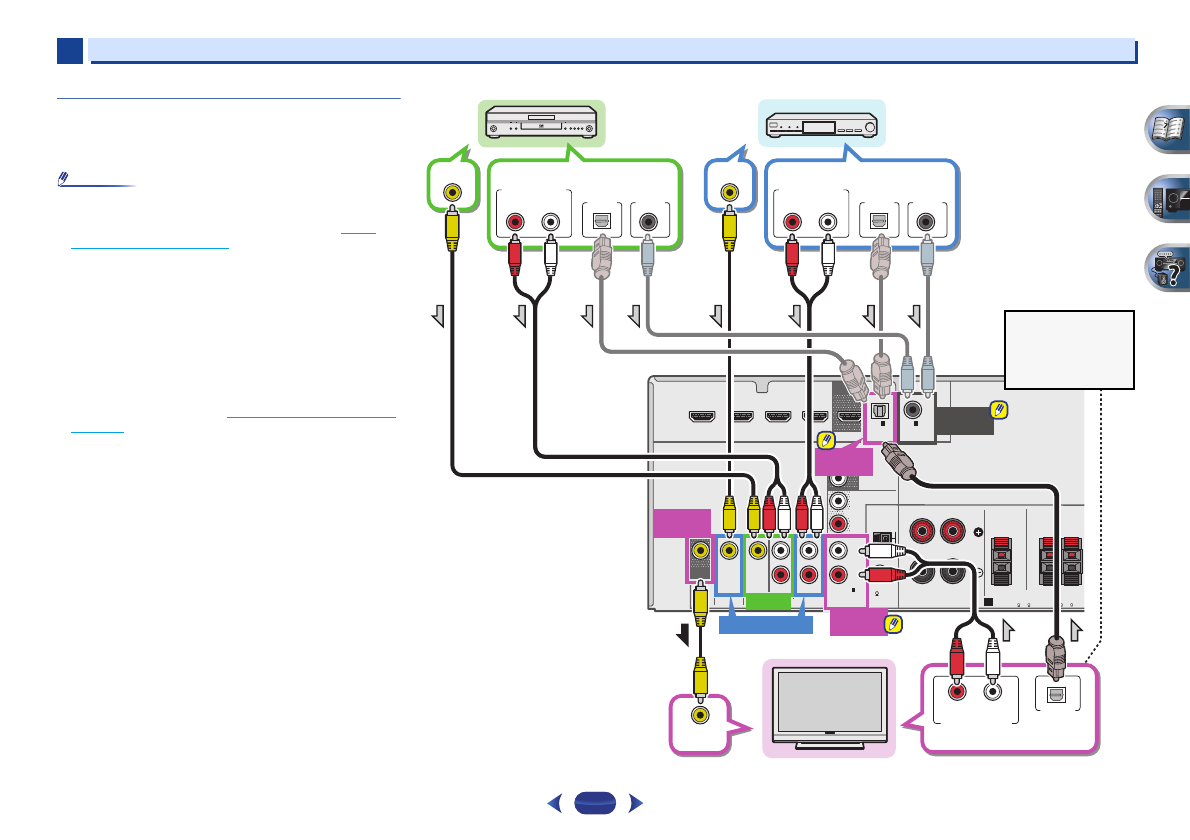Click the page number pill between the arrows
The image size is (1190, 840).
click(596, 803)
